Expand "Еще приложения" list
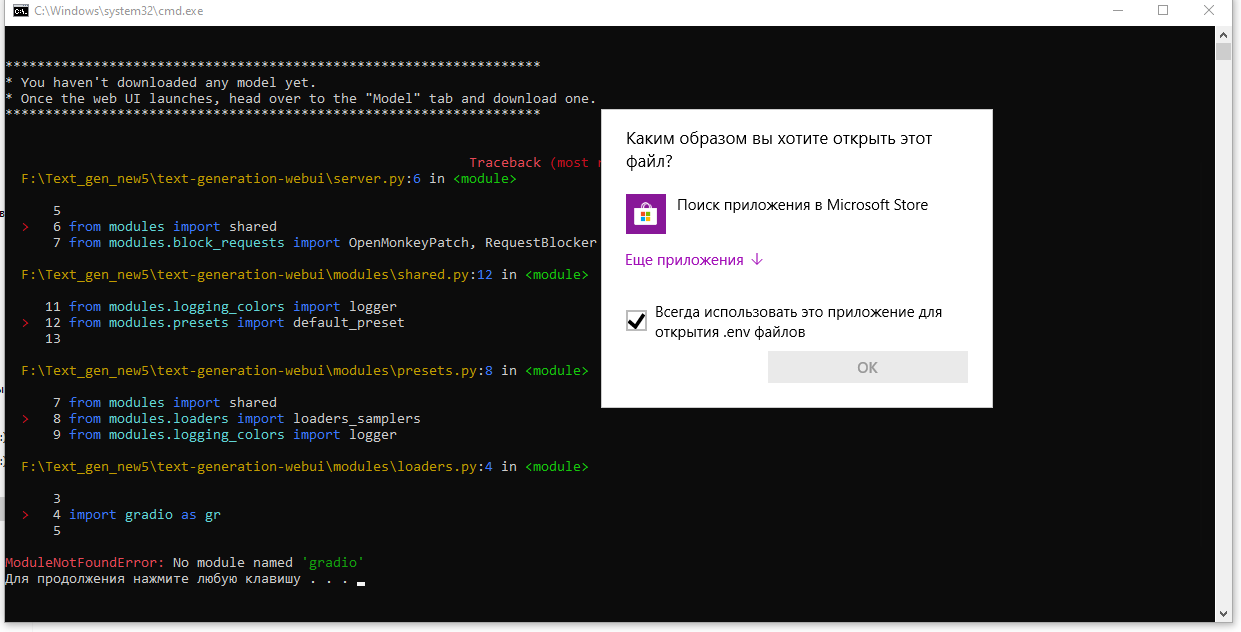The width and height of the screenshot is (1241, 632). point(694,260)
